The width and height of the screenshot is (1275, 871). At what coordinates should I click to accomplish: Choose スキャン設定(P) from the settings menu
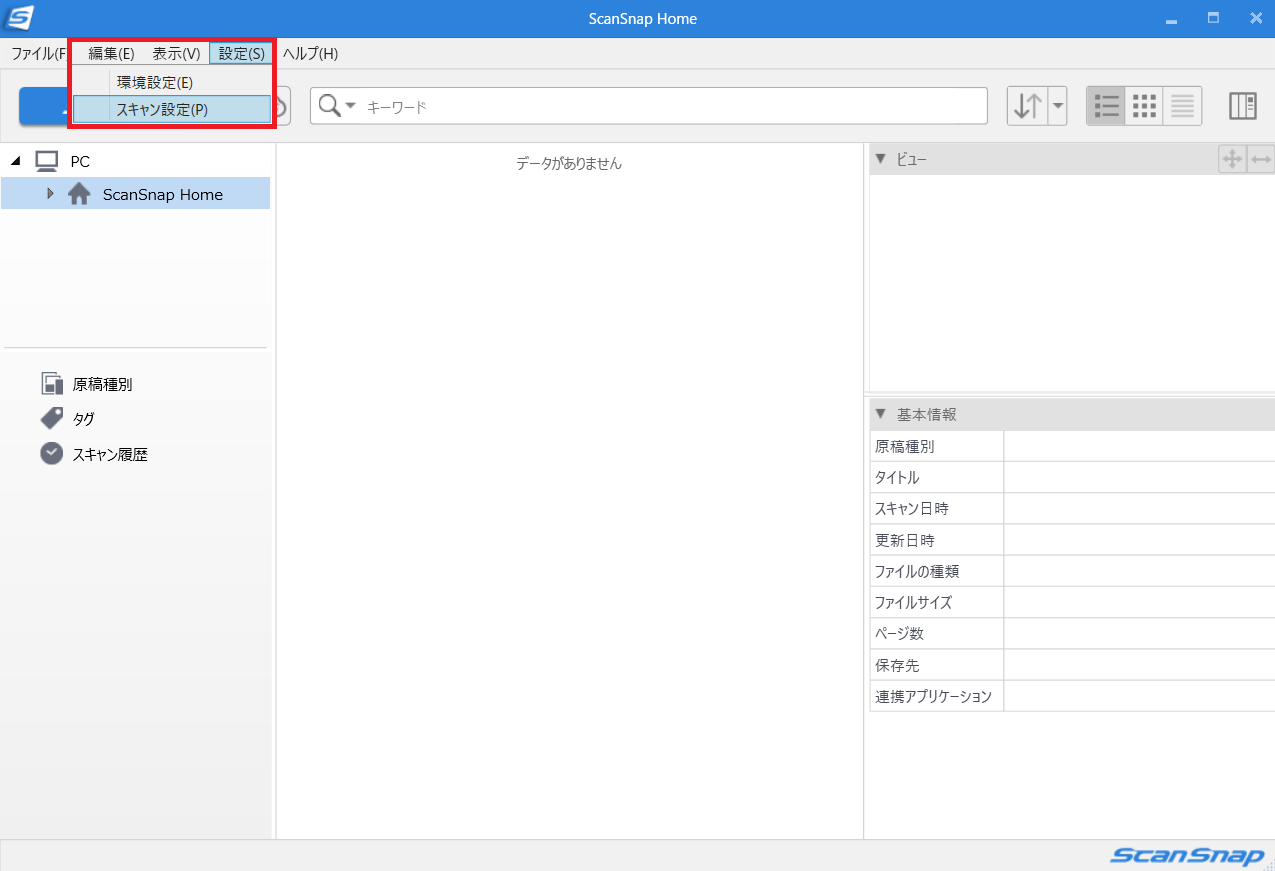172,110
